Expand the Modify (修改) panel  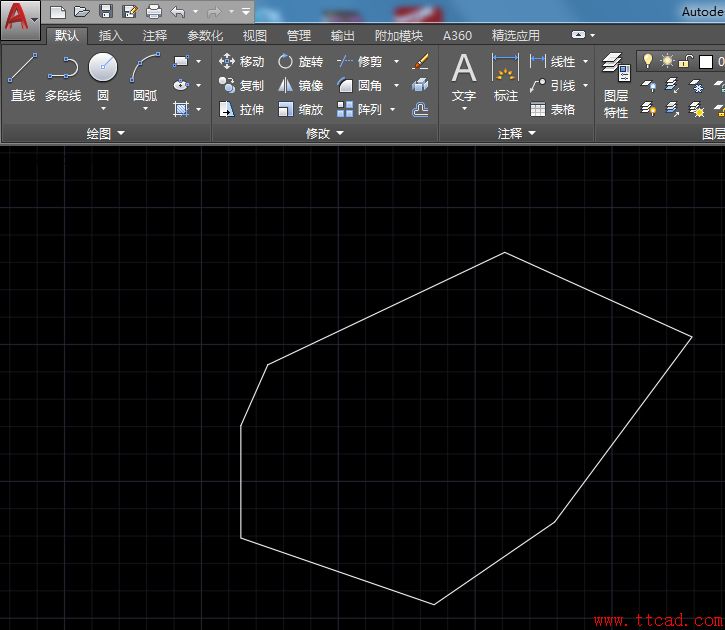[325, 133]
